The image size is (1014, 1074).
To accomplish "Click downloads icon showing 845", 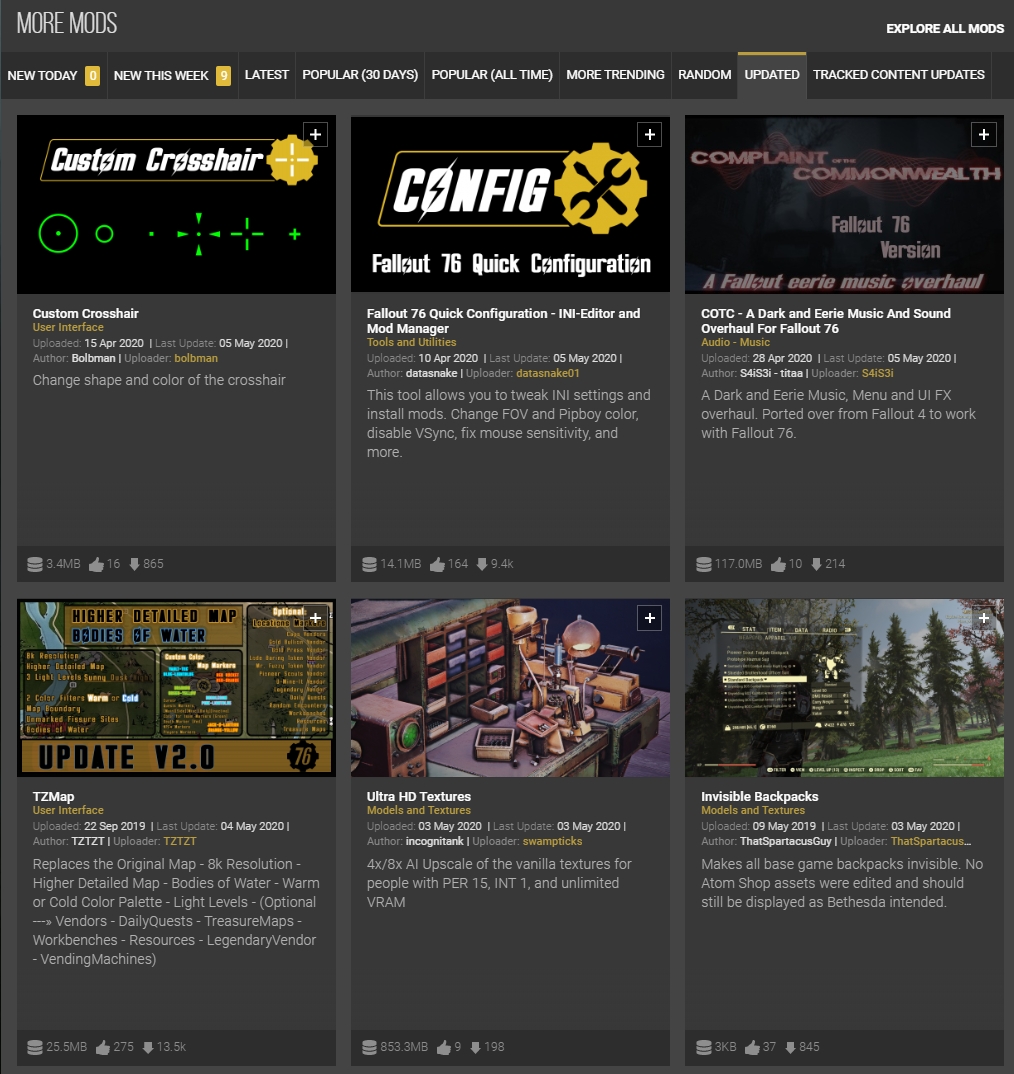I will (x=790, y=1047).
